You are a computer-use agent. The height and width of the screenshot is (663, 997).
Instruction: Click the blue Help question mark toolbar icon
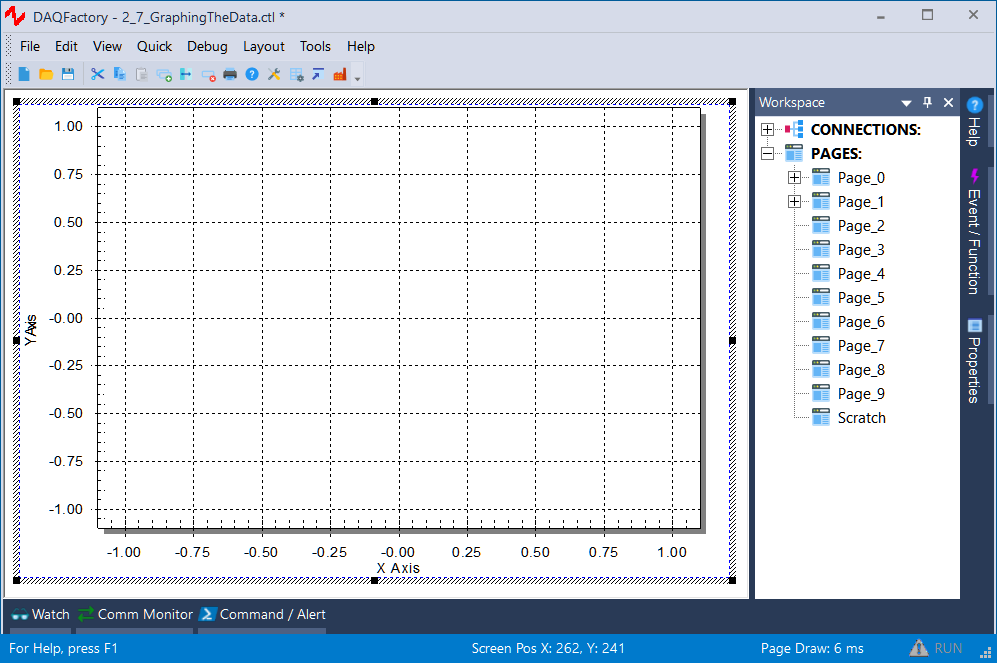tap(252, 74)
